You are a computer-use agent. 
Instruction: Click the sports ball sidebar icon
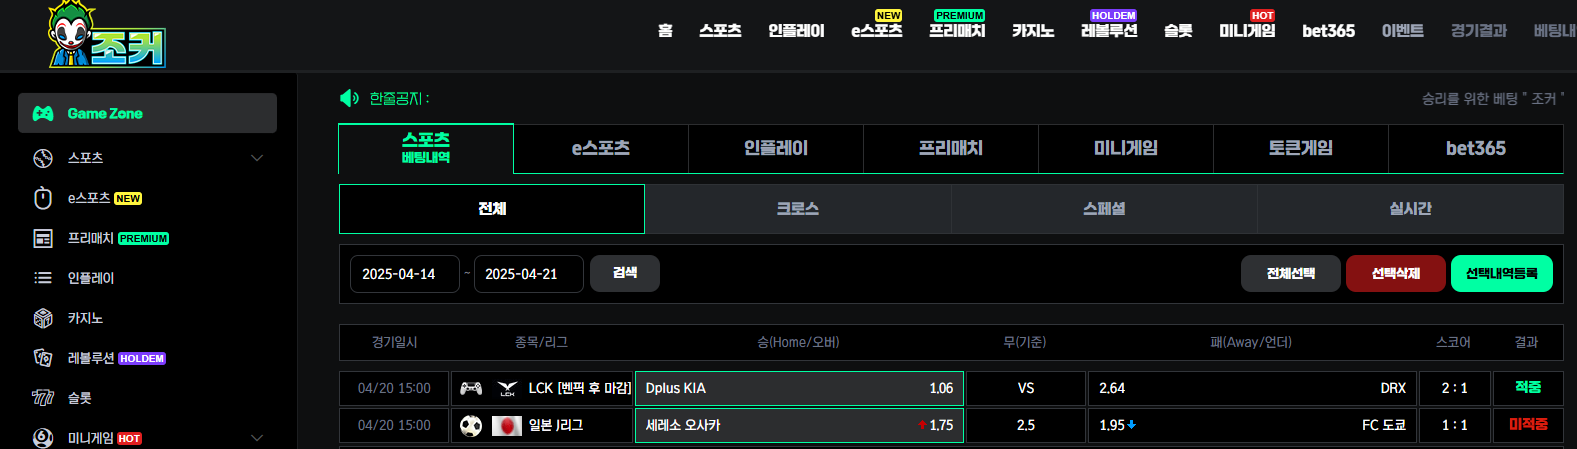(x=43, y=158)
